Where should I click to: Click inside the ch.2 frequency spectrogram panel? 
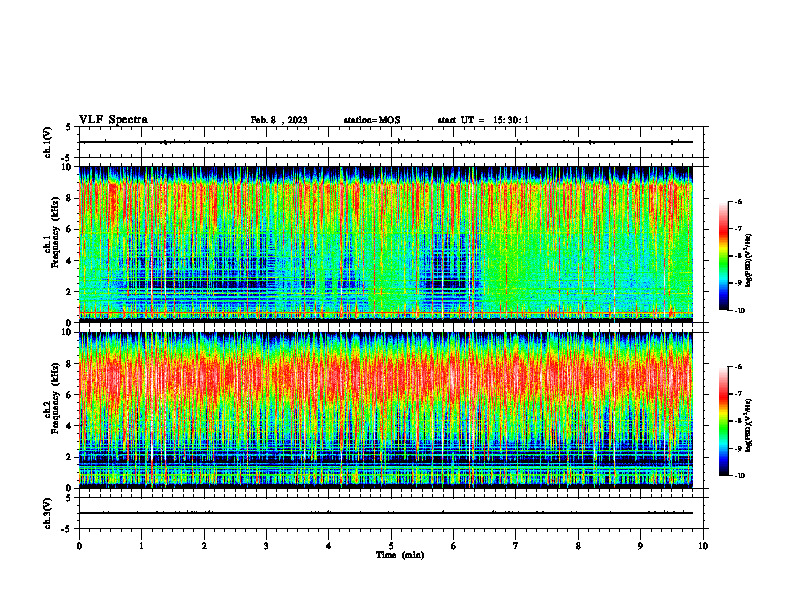click(386, 410)
